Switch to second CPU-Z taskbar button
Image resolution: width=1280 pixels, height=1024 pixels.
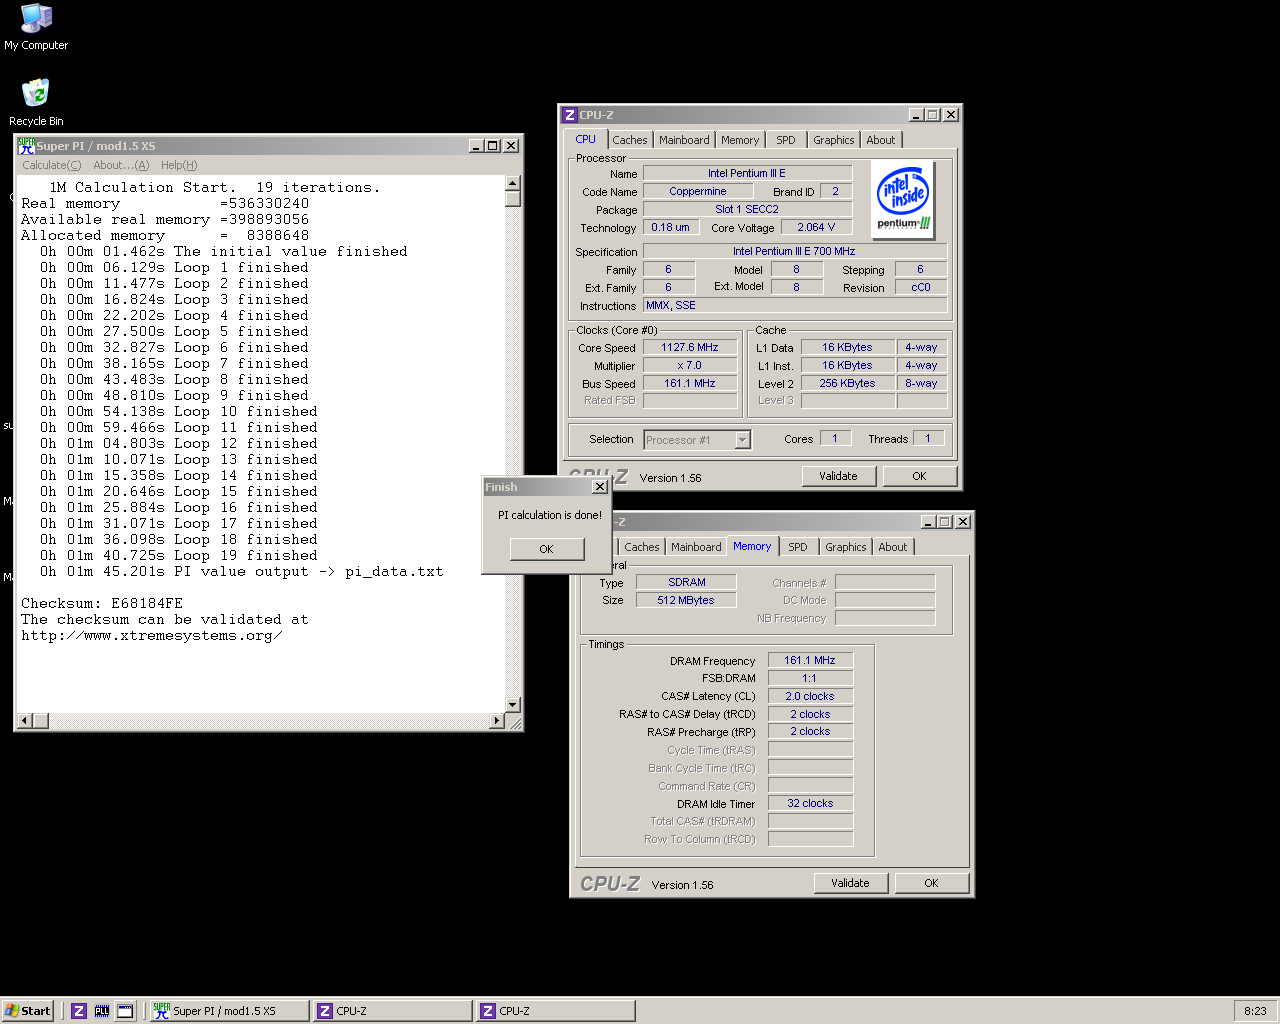point(555,1011)
